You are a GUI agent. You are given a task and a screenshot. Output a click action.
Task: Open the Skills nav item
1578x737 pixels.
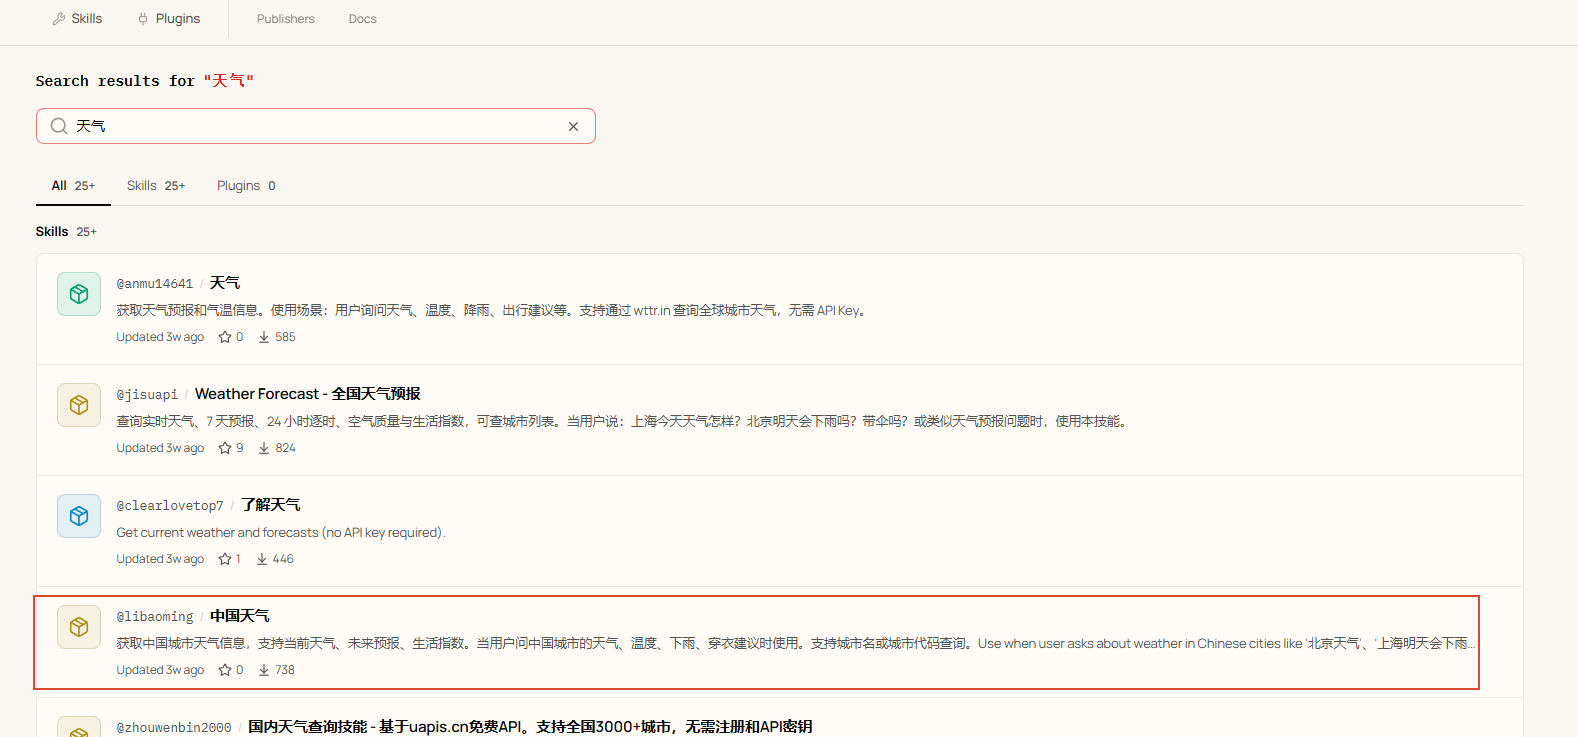click(77, 19)
